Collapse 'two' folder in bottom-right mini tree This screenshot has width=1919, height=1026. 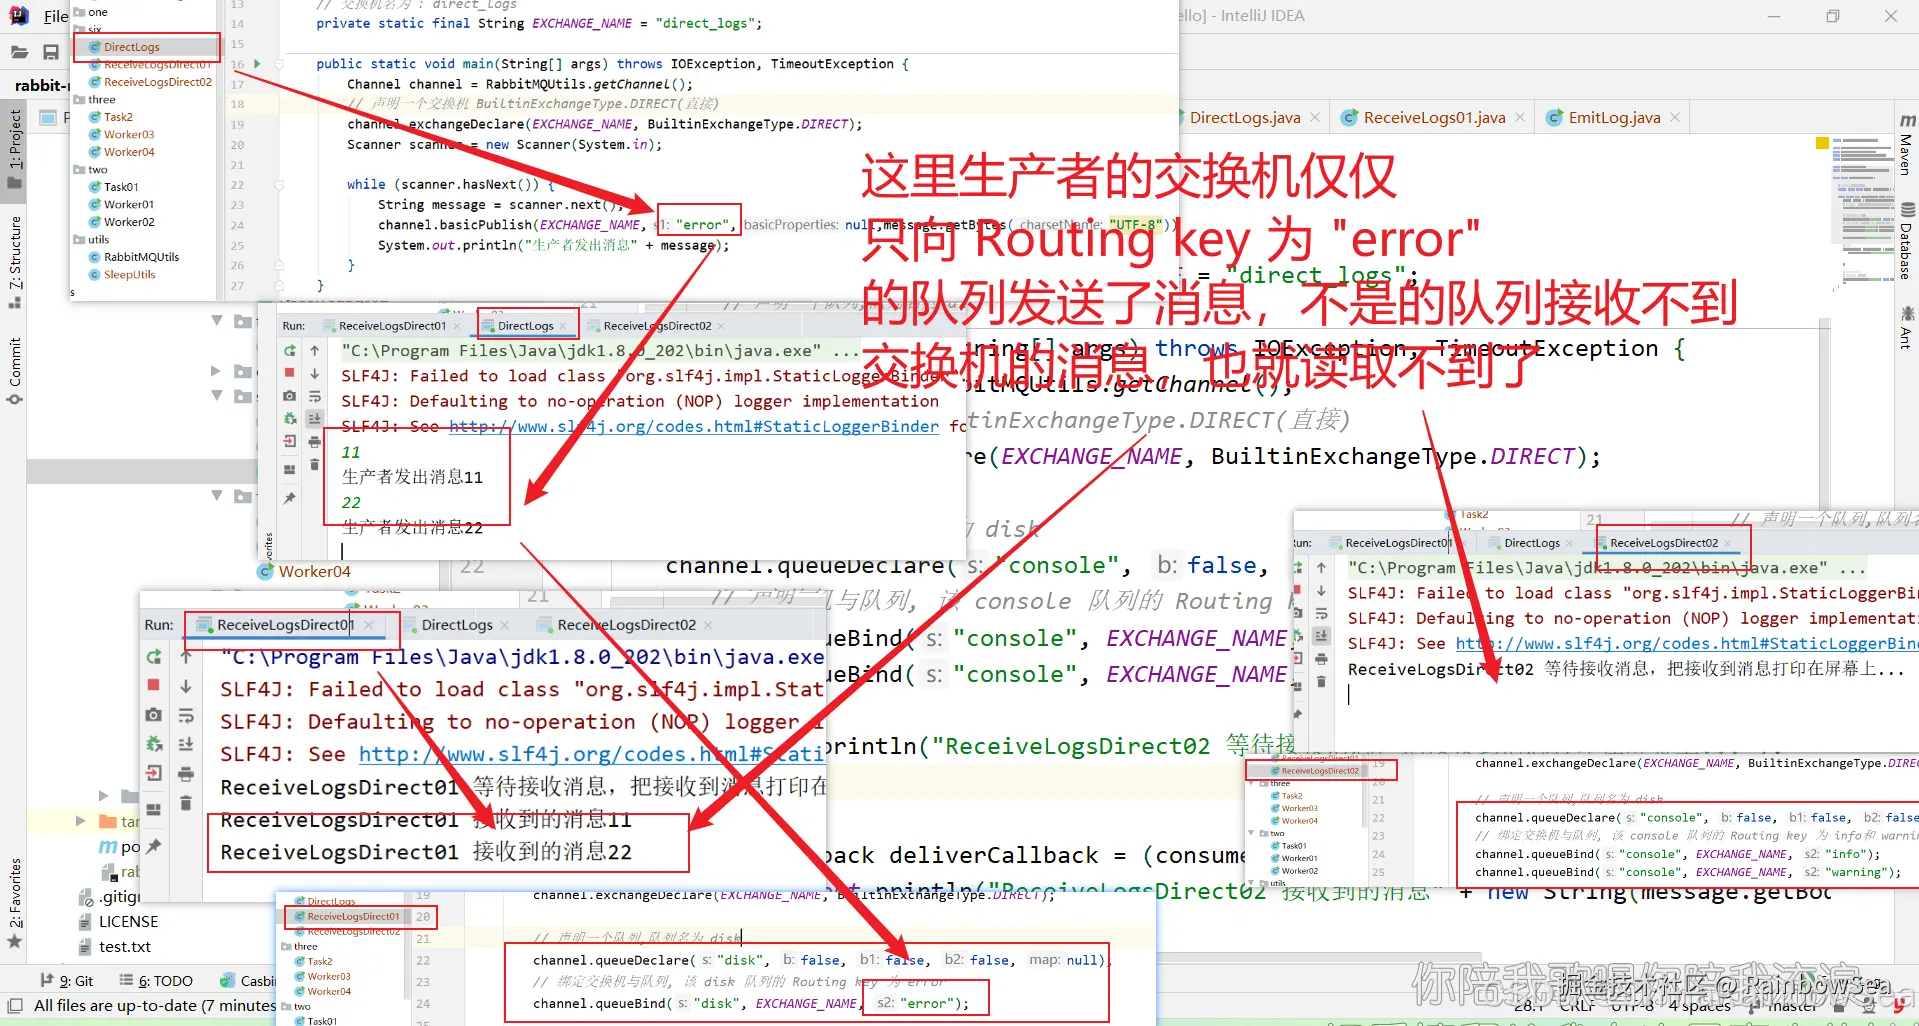[1250, 833]
